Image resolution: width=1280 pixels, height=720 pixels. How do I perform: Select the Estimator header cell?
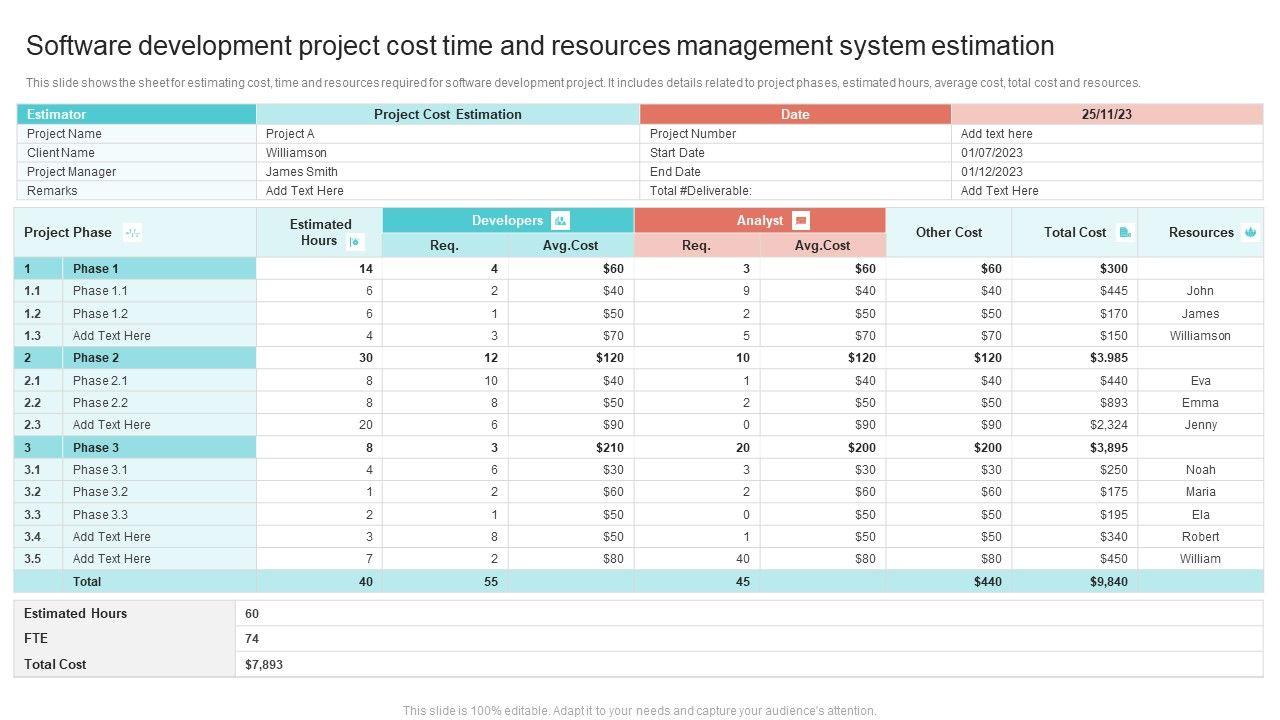click(136, 114)
